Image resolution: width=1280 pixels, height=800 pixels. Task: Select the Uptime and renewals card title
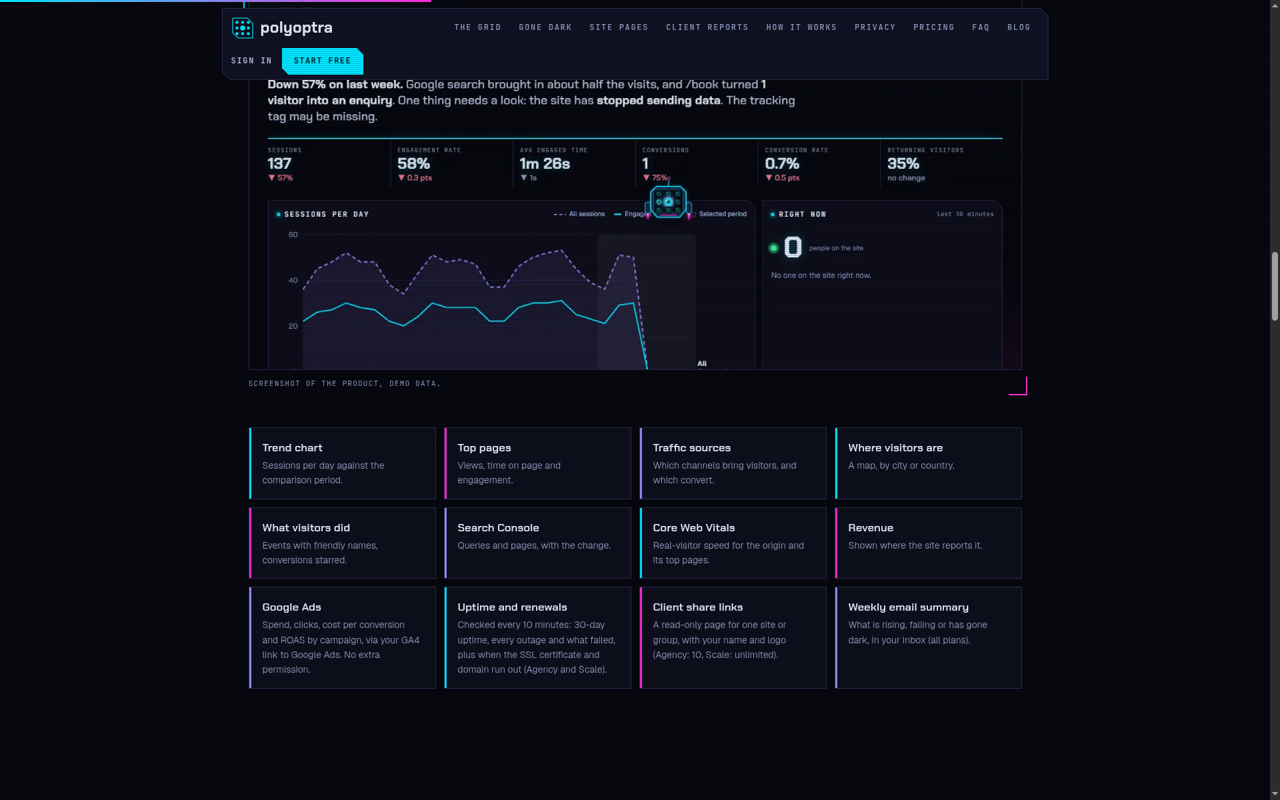tap(512, 607)
